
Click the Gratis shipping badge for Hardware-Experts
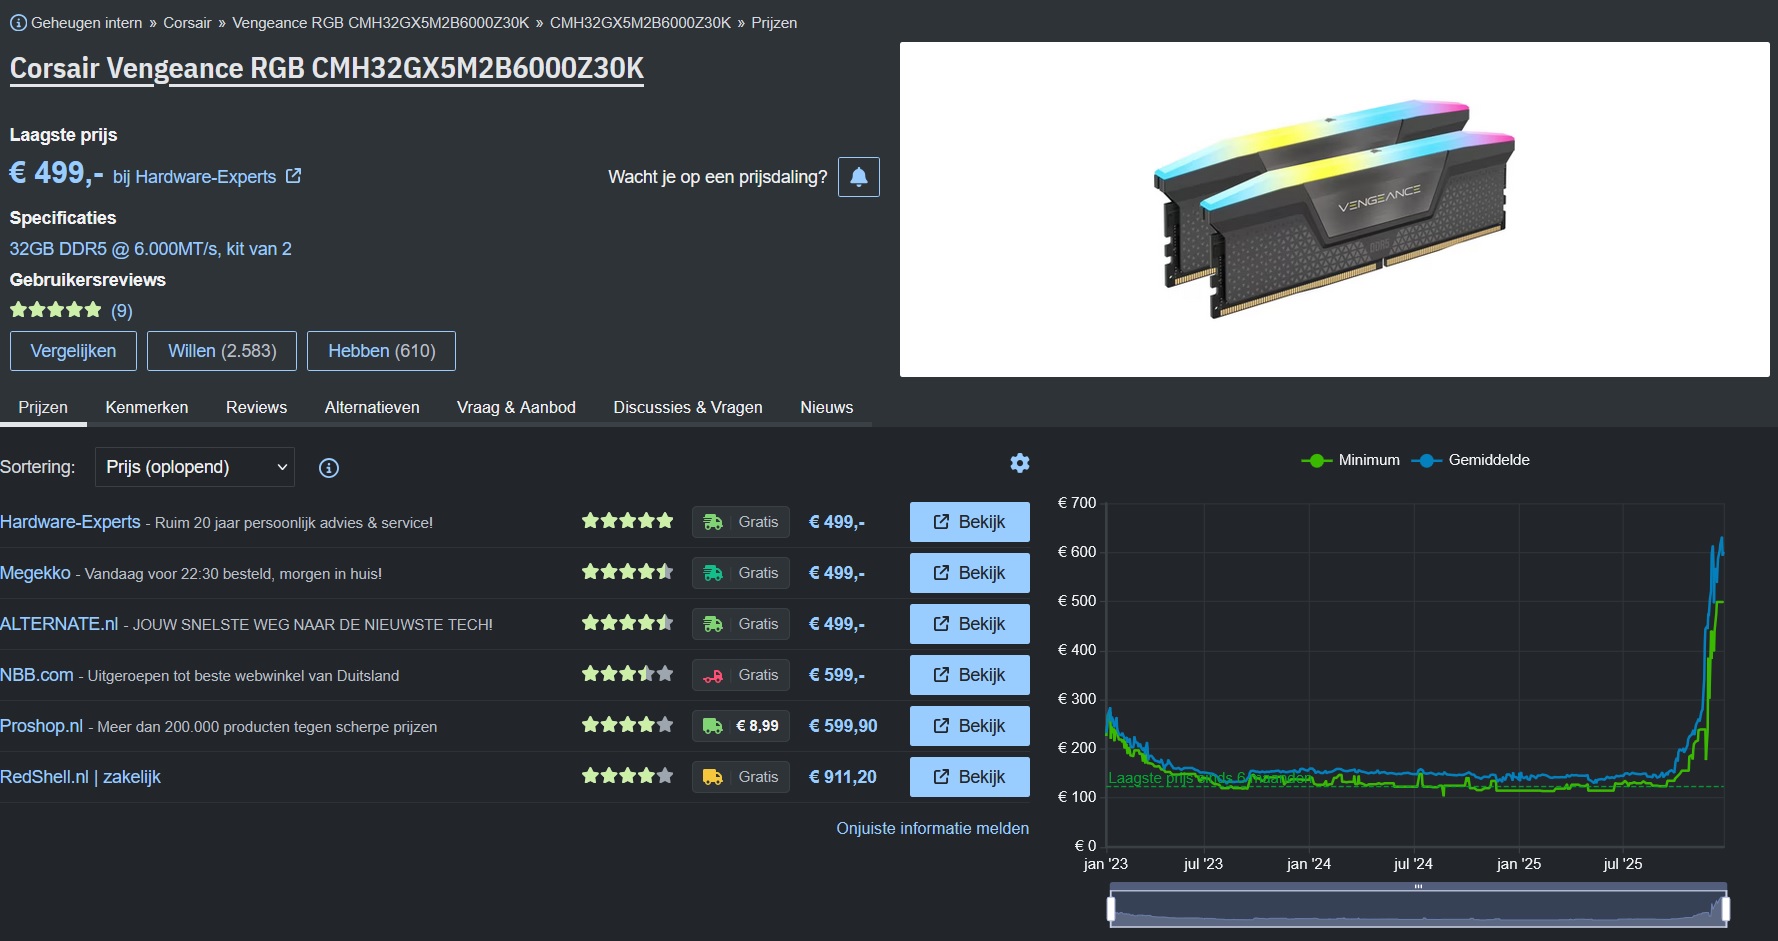coord(741,522)
